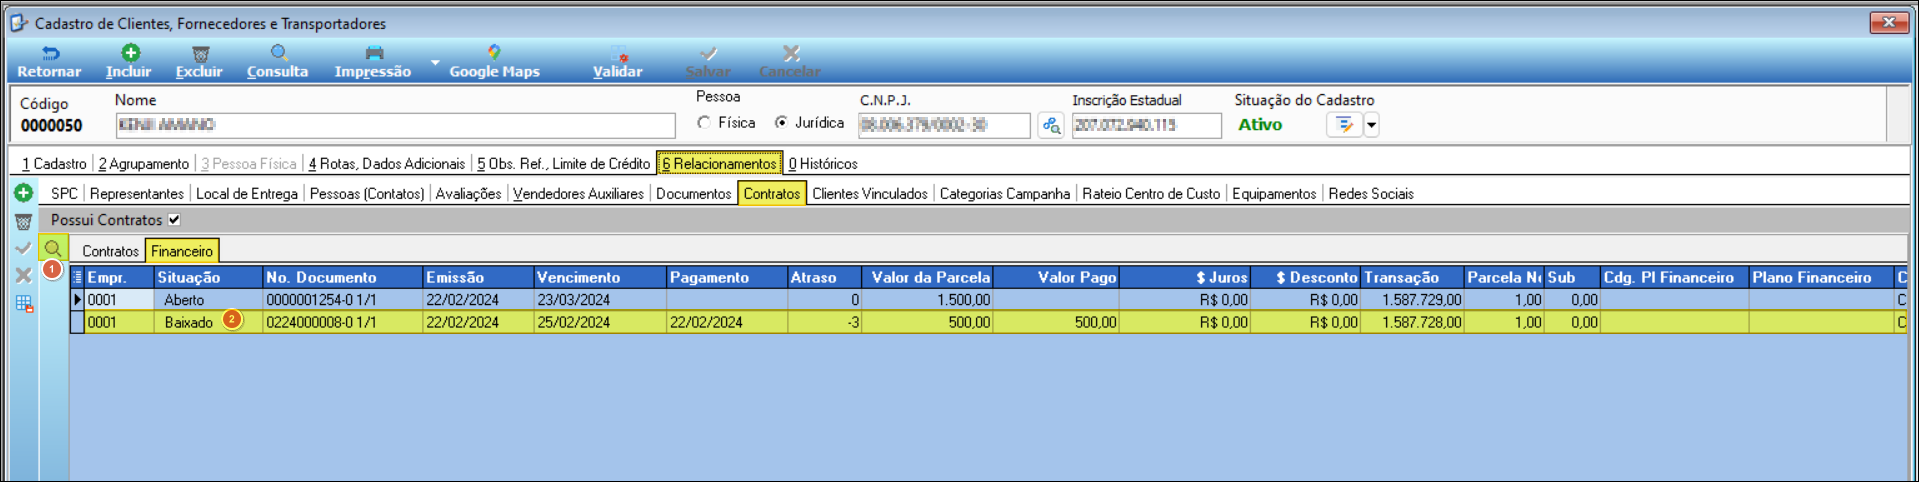Click the Impressão printer icon

tap(374, 53)
